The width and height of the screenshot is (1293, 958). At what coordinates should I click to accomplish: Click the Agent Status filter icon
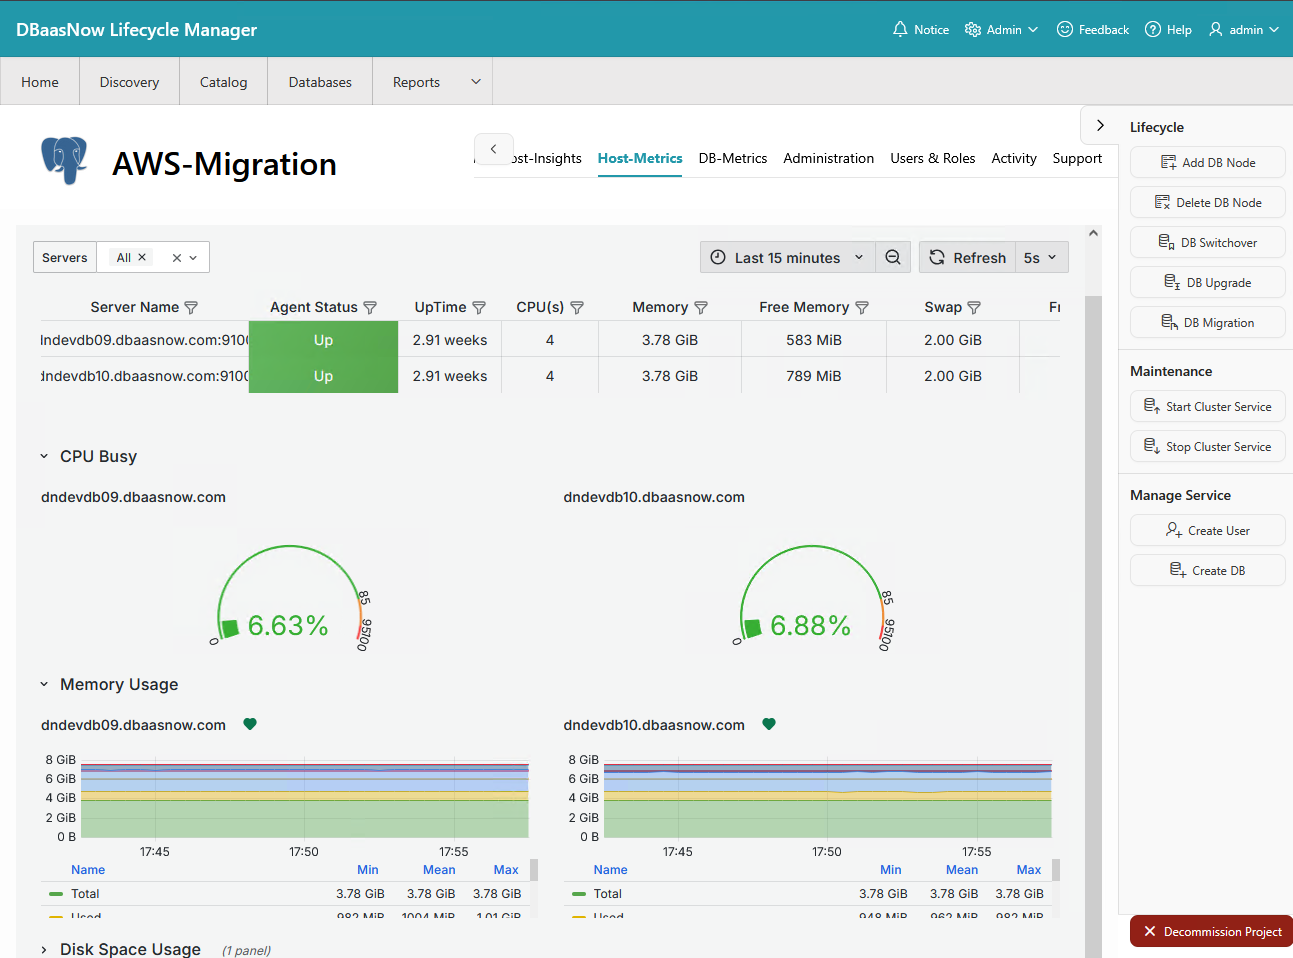[370, 308]
